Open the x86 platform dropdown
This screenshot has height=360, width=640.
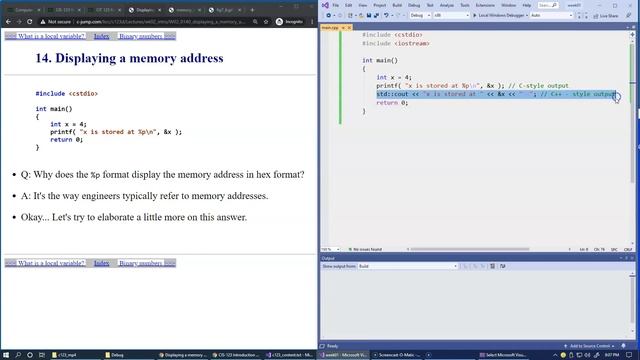pyautogui.click(x=451, y=16)
